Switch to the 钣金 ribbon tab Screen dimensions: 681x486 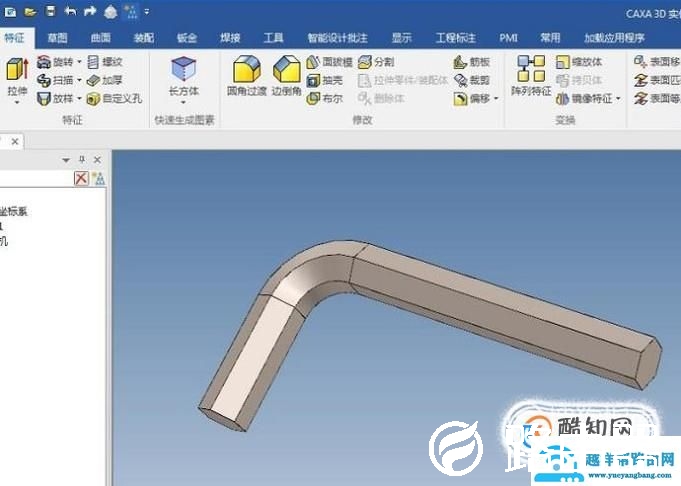(x=187, y=38)
